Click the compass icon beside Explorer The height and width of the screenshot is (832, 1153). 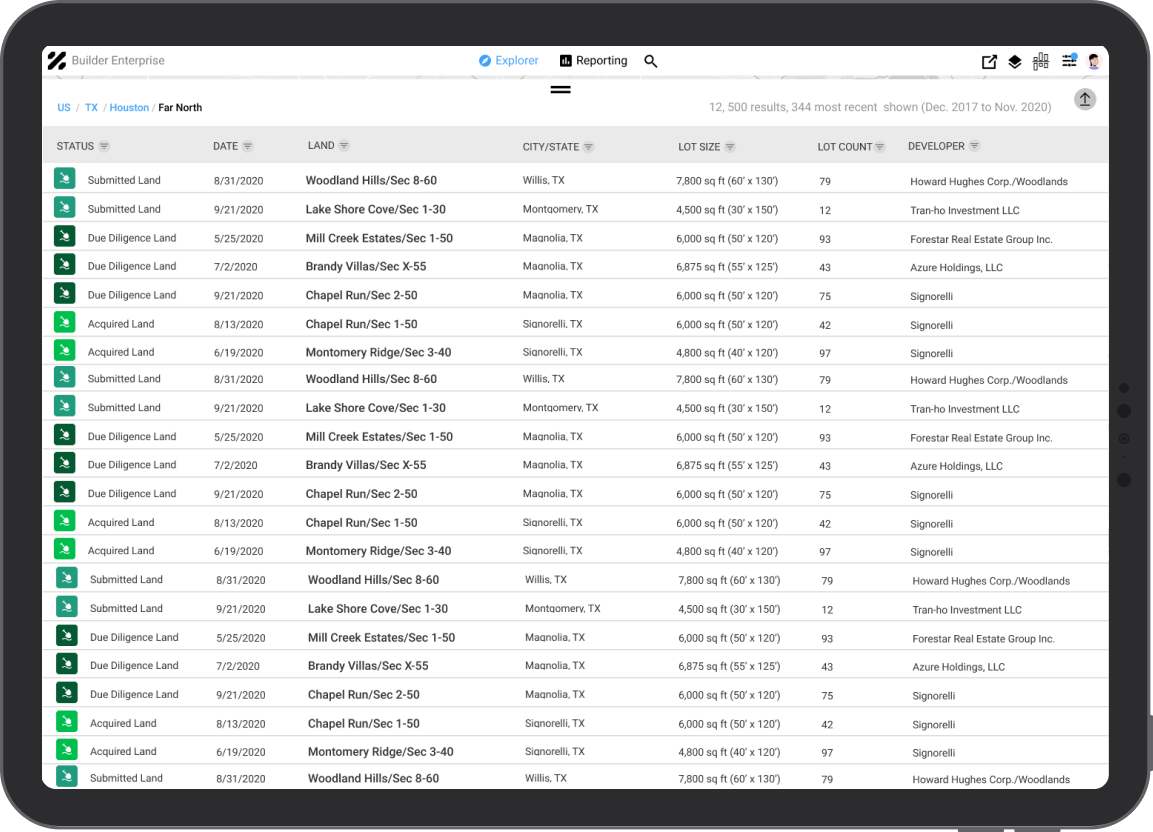pyautogui.click(x=485, y=61)
